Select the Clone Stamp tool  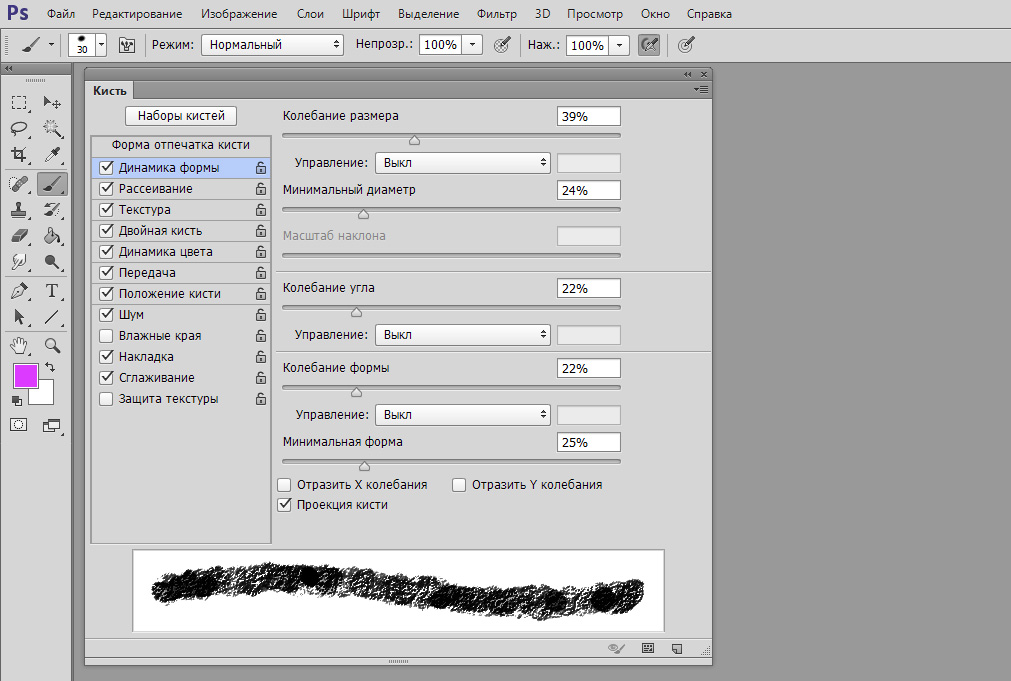tap(19, 210)
